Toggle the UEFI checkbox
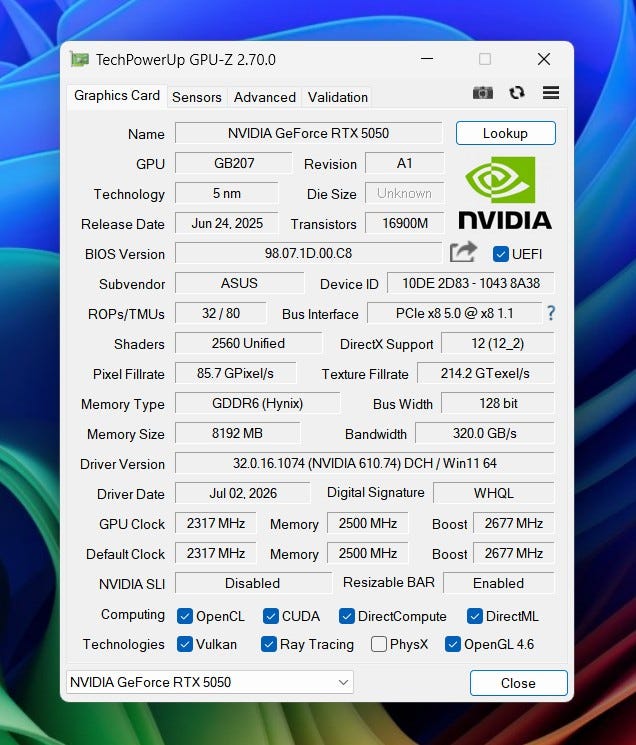The width and height of the screenshot is (636, 745). click(501, 254)
